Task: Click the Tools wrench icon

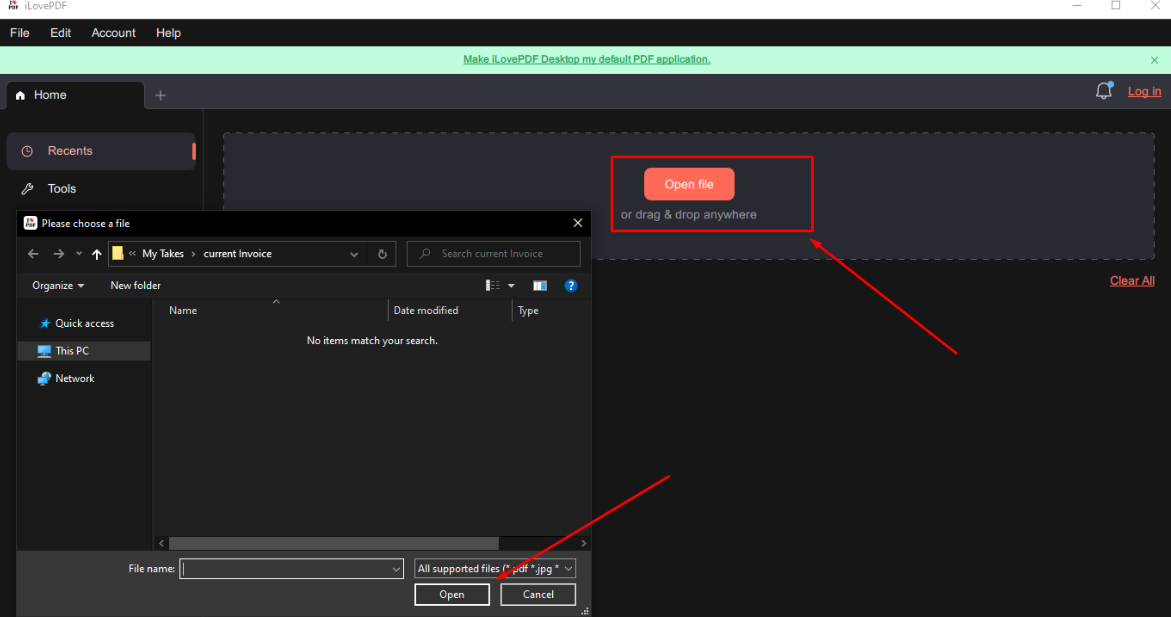Action: click(x=28, y=189)
